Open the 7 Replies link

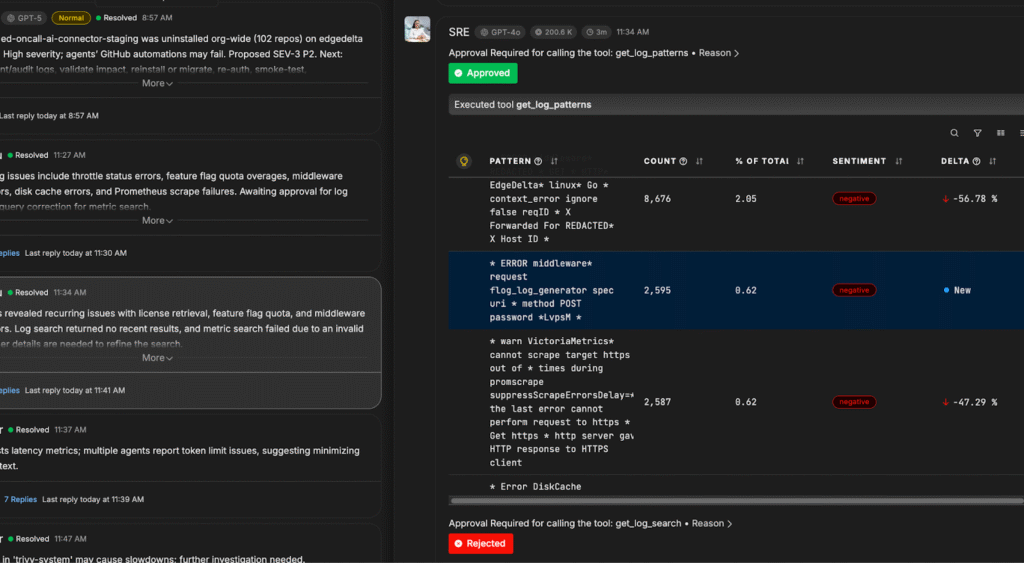coord(20,499)
